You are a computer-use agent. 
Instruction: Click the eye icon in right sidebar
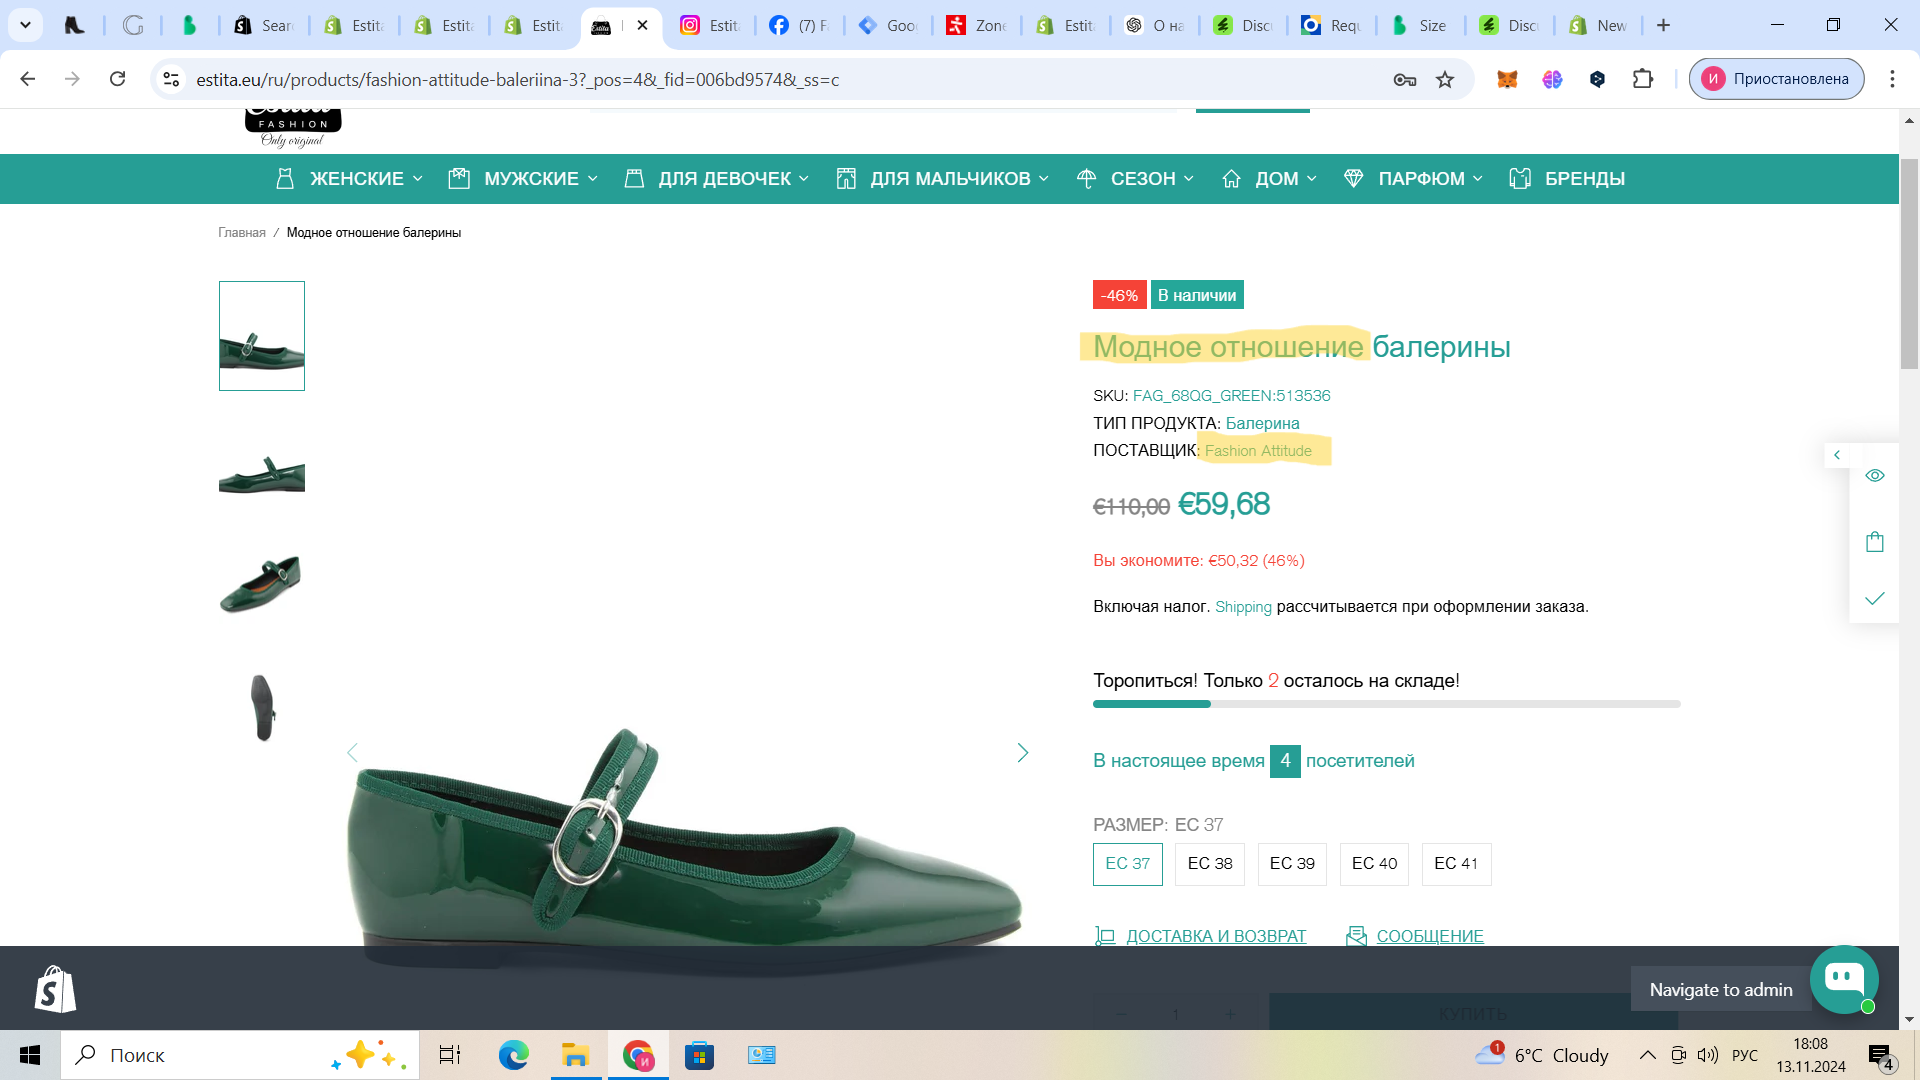click(1875, 476)
